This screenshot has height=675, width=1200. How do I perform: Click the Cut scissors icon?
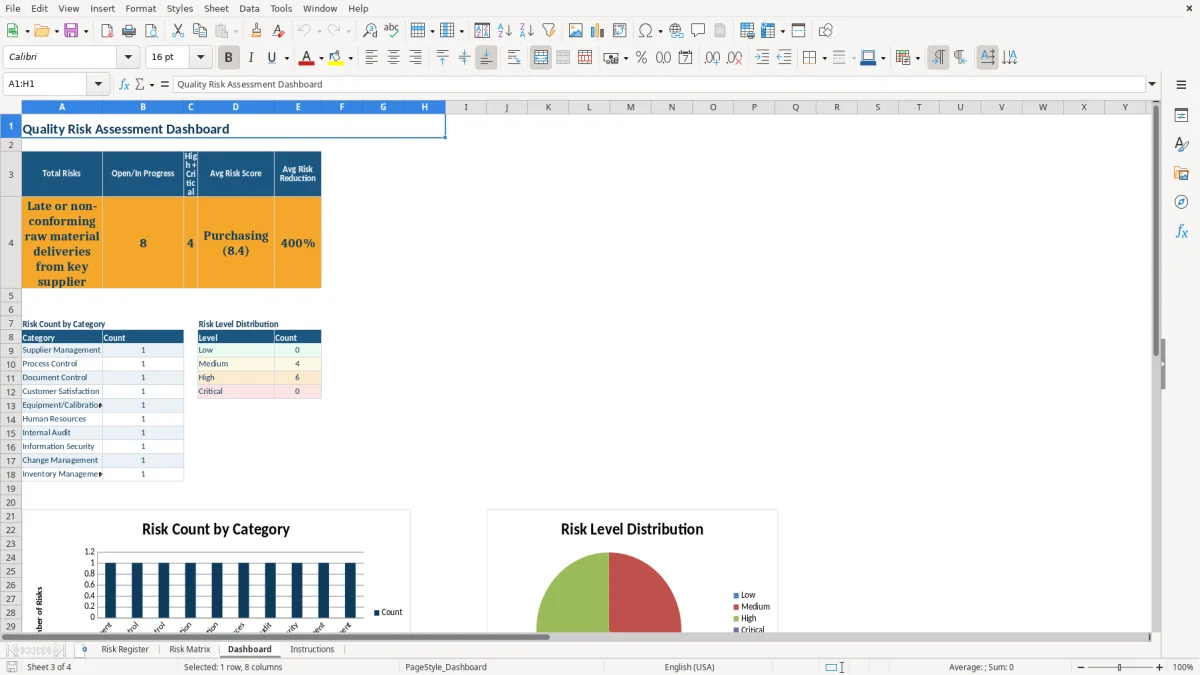(x=178, y=30)
